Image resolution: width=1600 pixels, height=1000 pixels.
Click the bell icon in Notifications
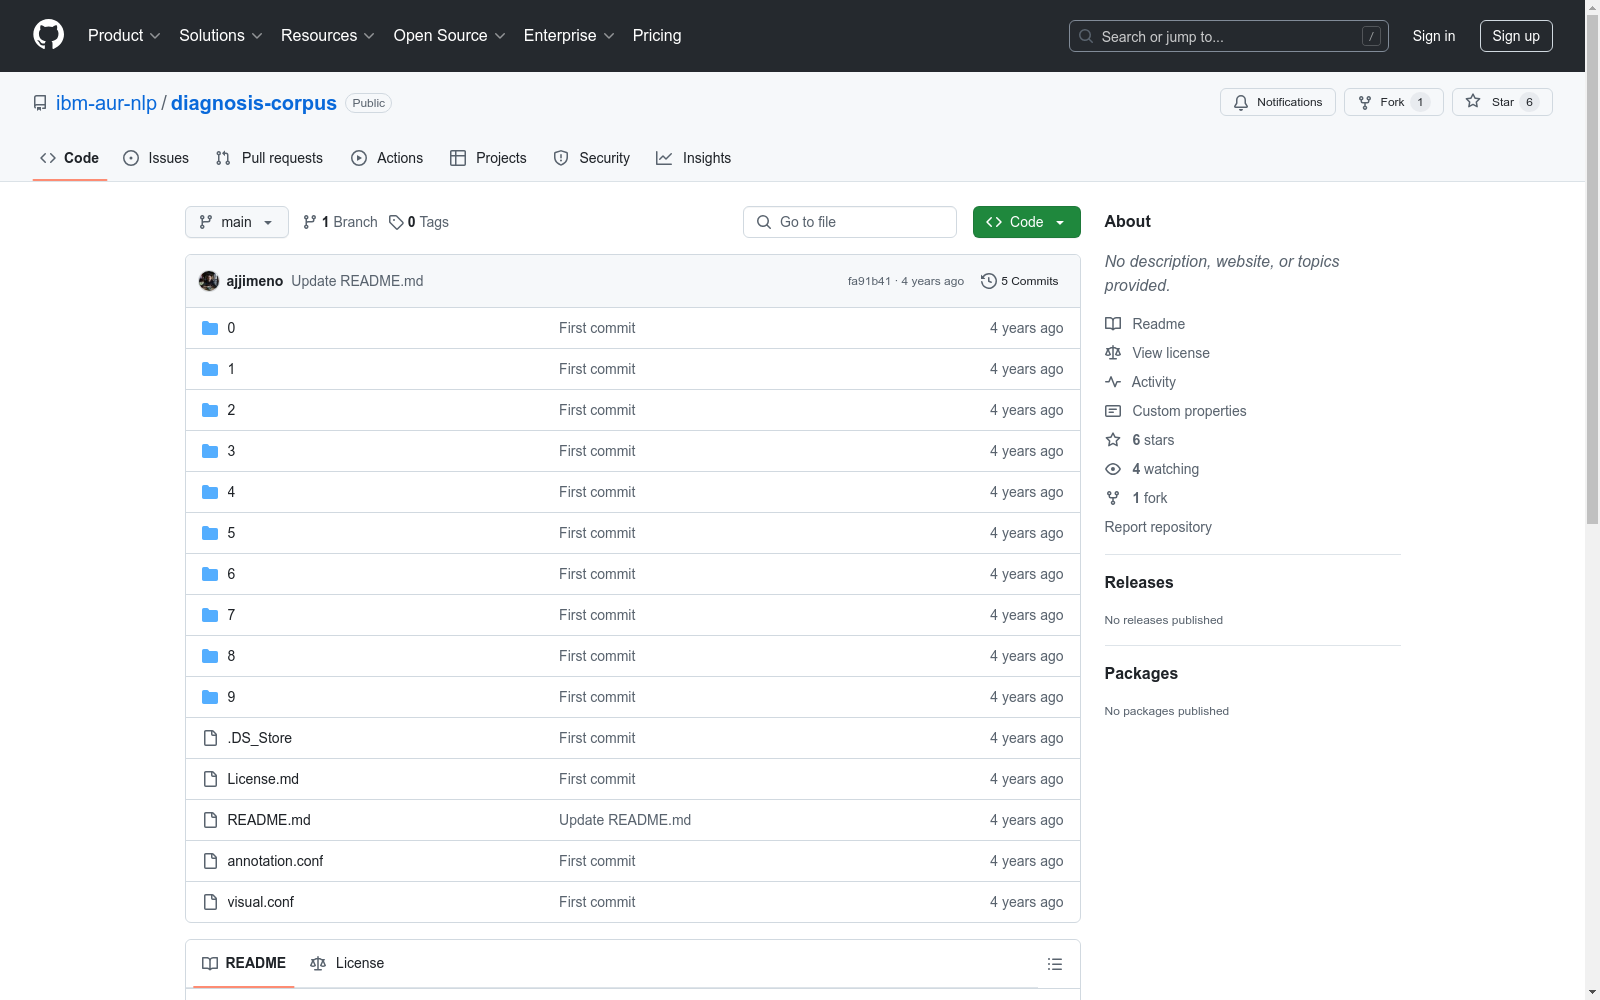click(x=1241, y=102)
